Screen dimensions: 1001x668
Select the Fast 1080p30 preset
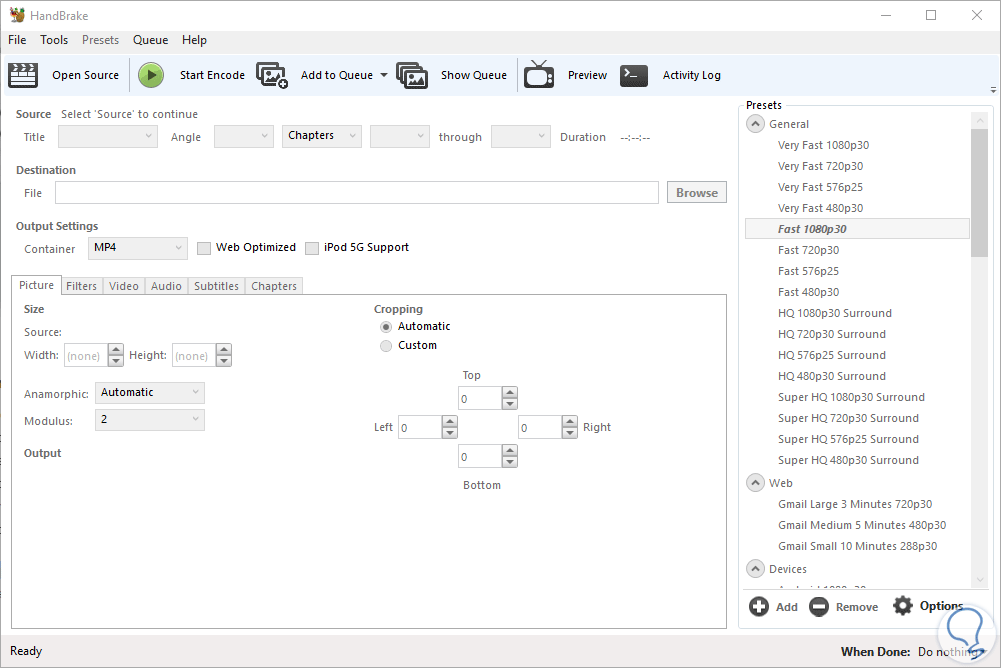click(x=857, y=229)
